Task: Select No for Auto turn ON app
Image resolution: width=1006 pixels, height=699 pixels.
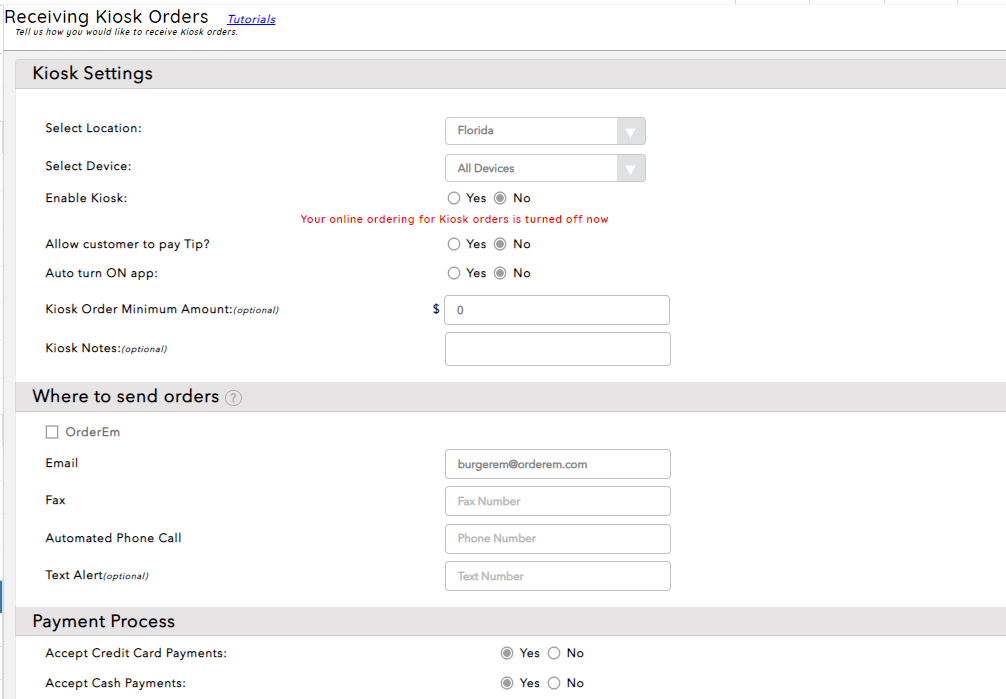Action: click(500, 273)
